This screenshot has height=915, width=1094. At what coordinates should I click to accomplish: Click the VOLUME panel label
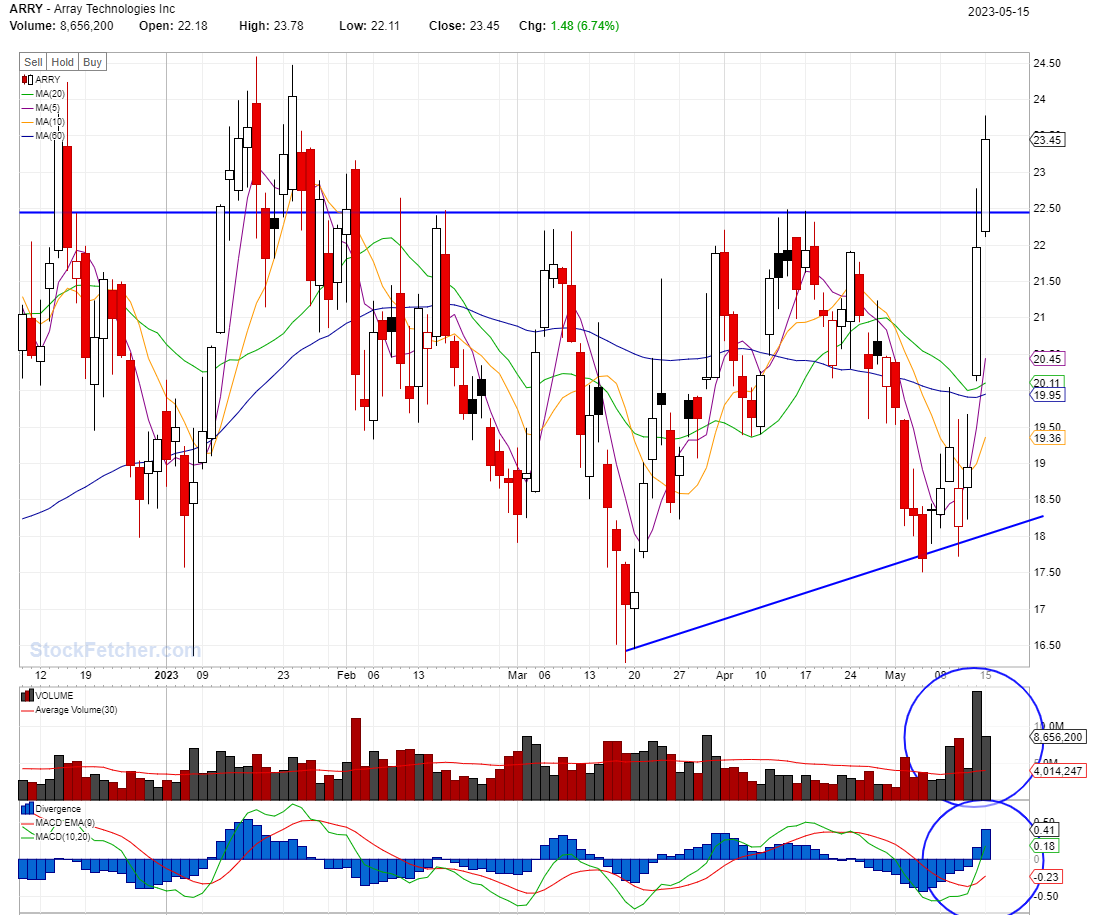(54, 695)
